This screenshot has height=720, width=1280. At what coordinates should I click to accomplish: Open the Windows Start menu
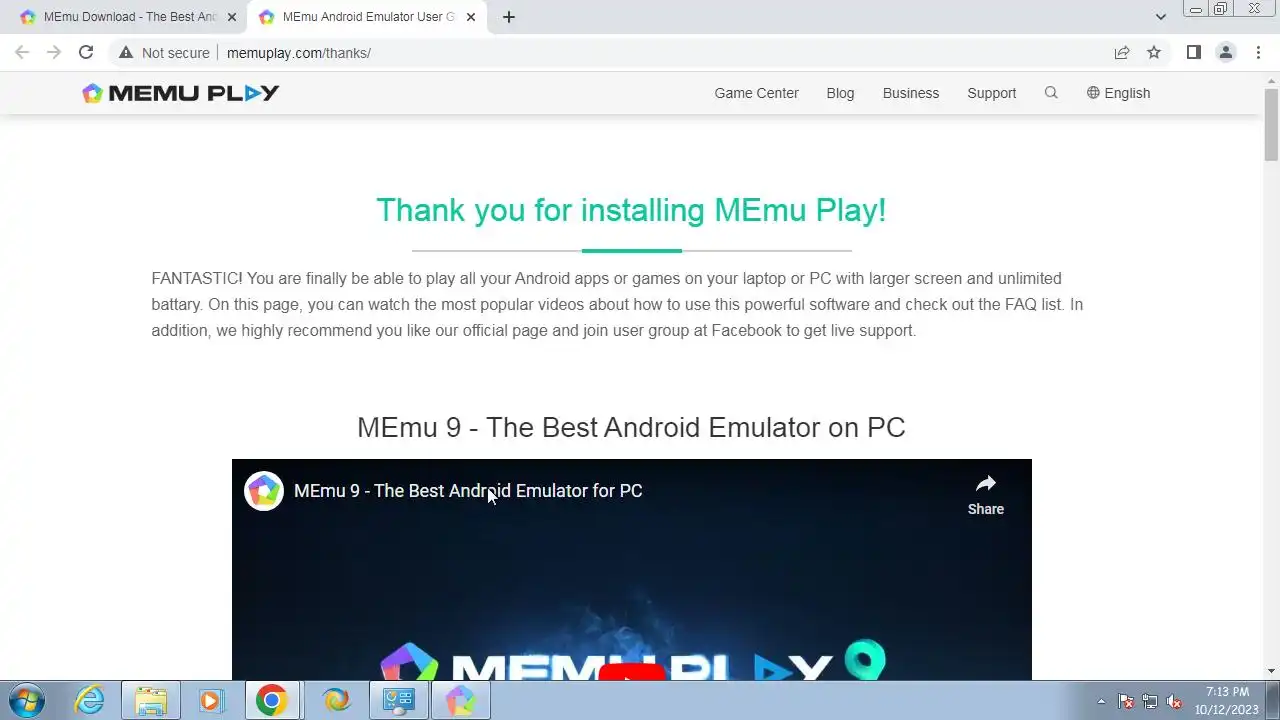[x=25, y=701]
